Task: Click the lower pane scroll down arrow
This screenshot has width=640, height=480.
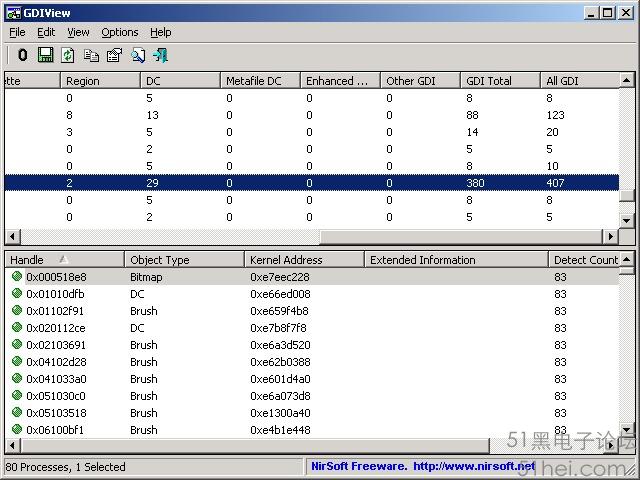Action: click(x=627, y=429)
